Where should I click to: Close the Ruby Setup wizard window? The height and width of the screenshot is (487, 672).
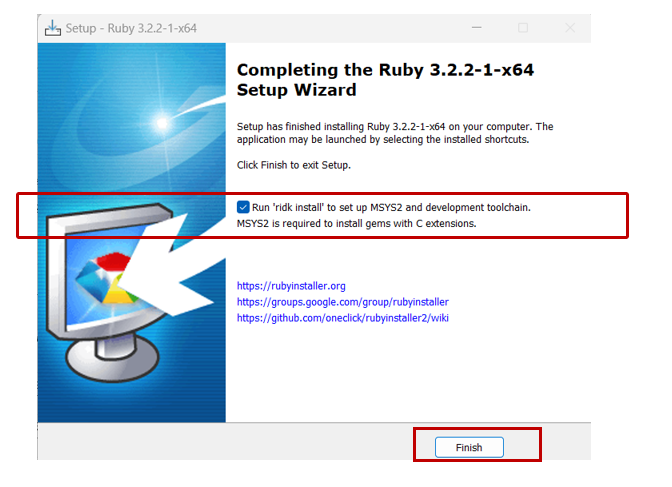pyautogui.click(x=570, y=28)
